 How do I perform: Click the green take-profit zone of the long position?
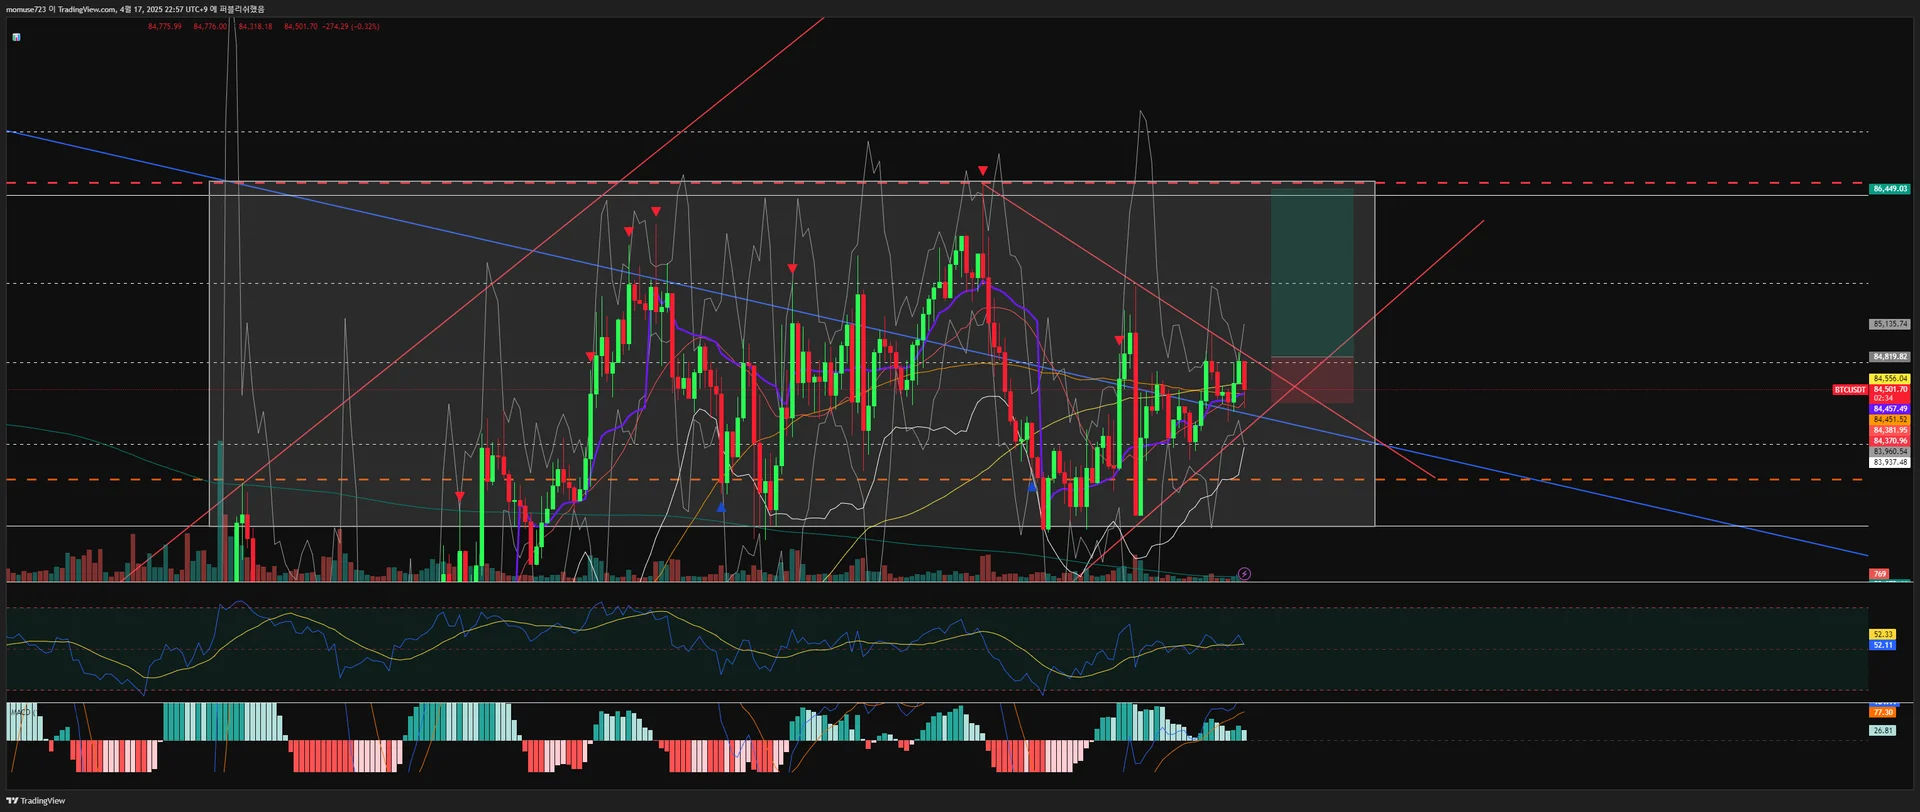pos(1312,272)
